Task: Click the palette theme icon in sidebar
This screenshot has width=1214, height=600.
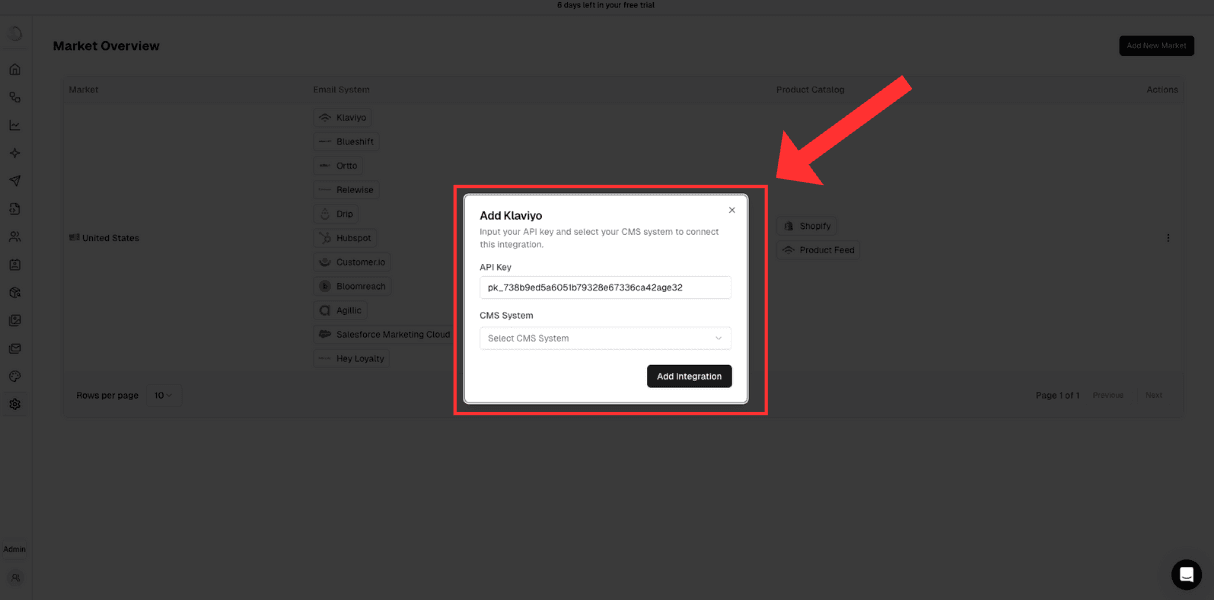Action: pos(15,377)
